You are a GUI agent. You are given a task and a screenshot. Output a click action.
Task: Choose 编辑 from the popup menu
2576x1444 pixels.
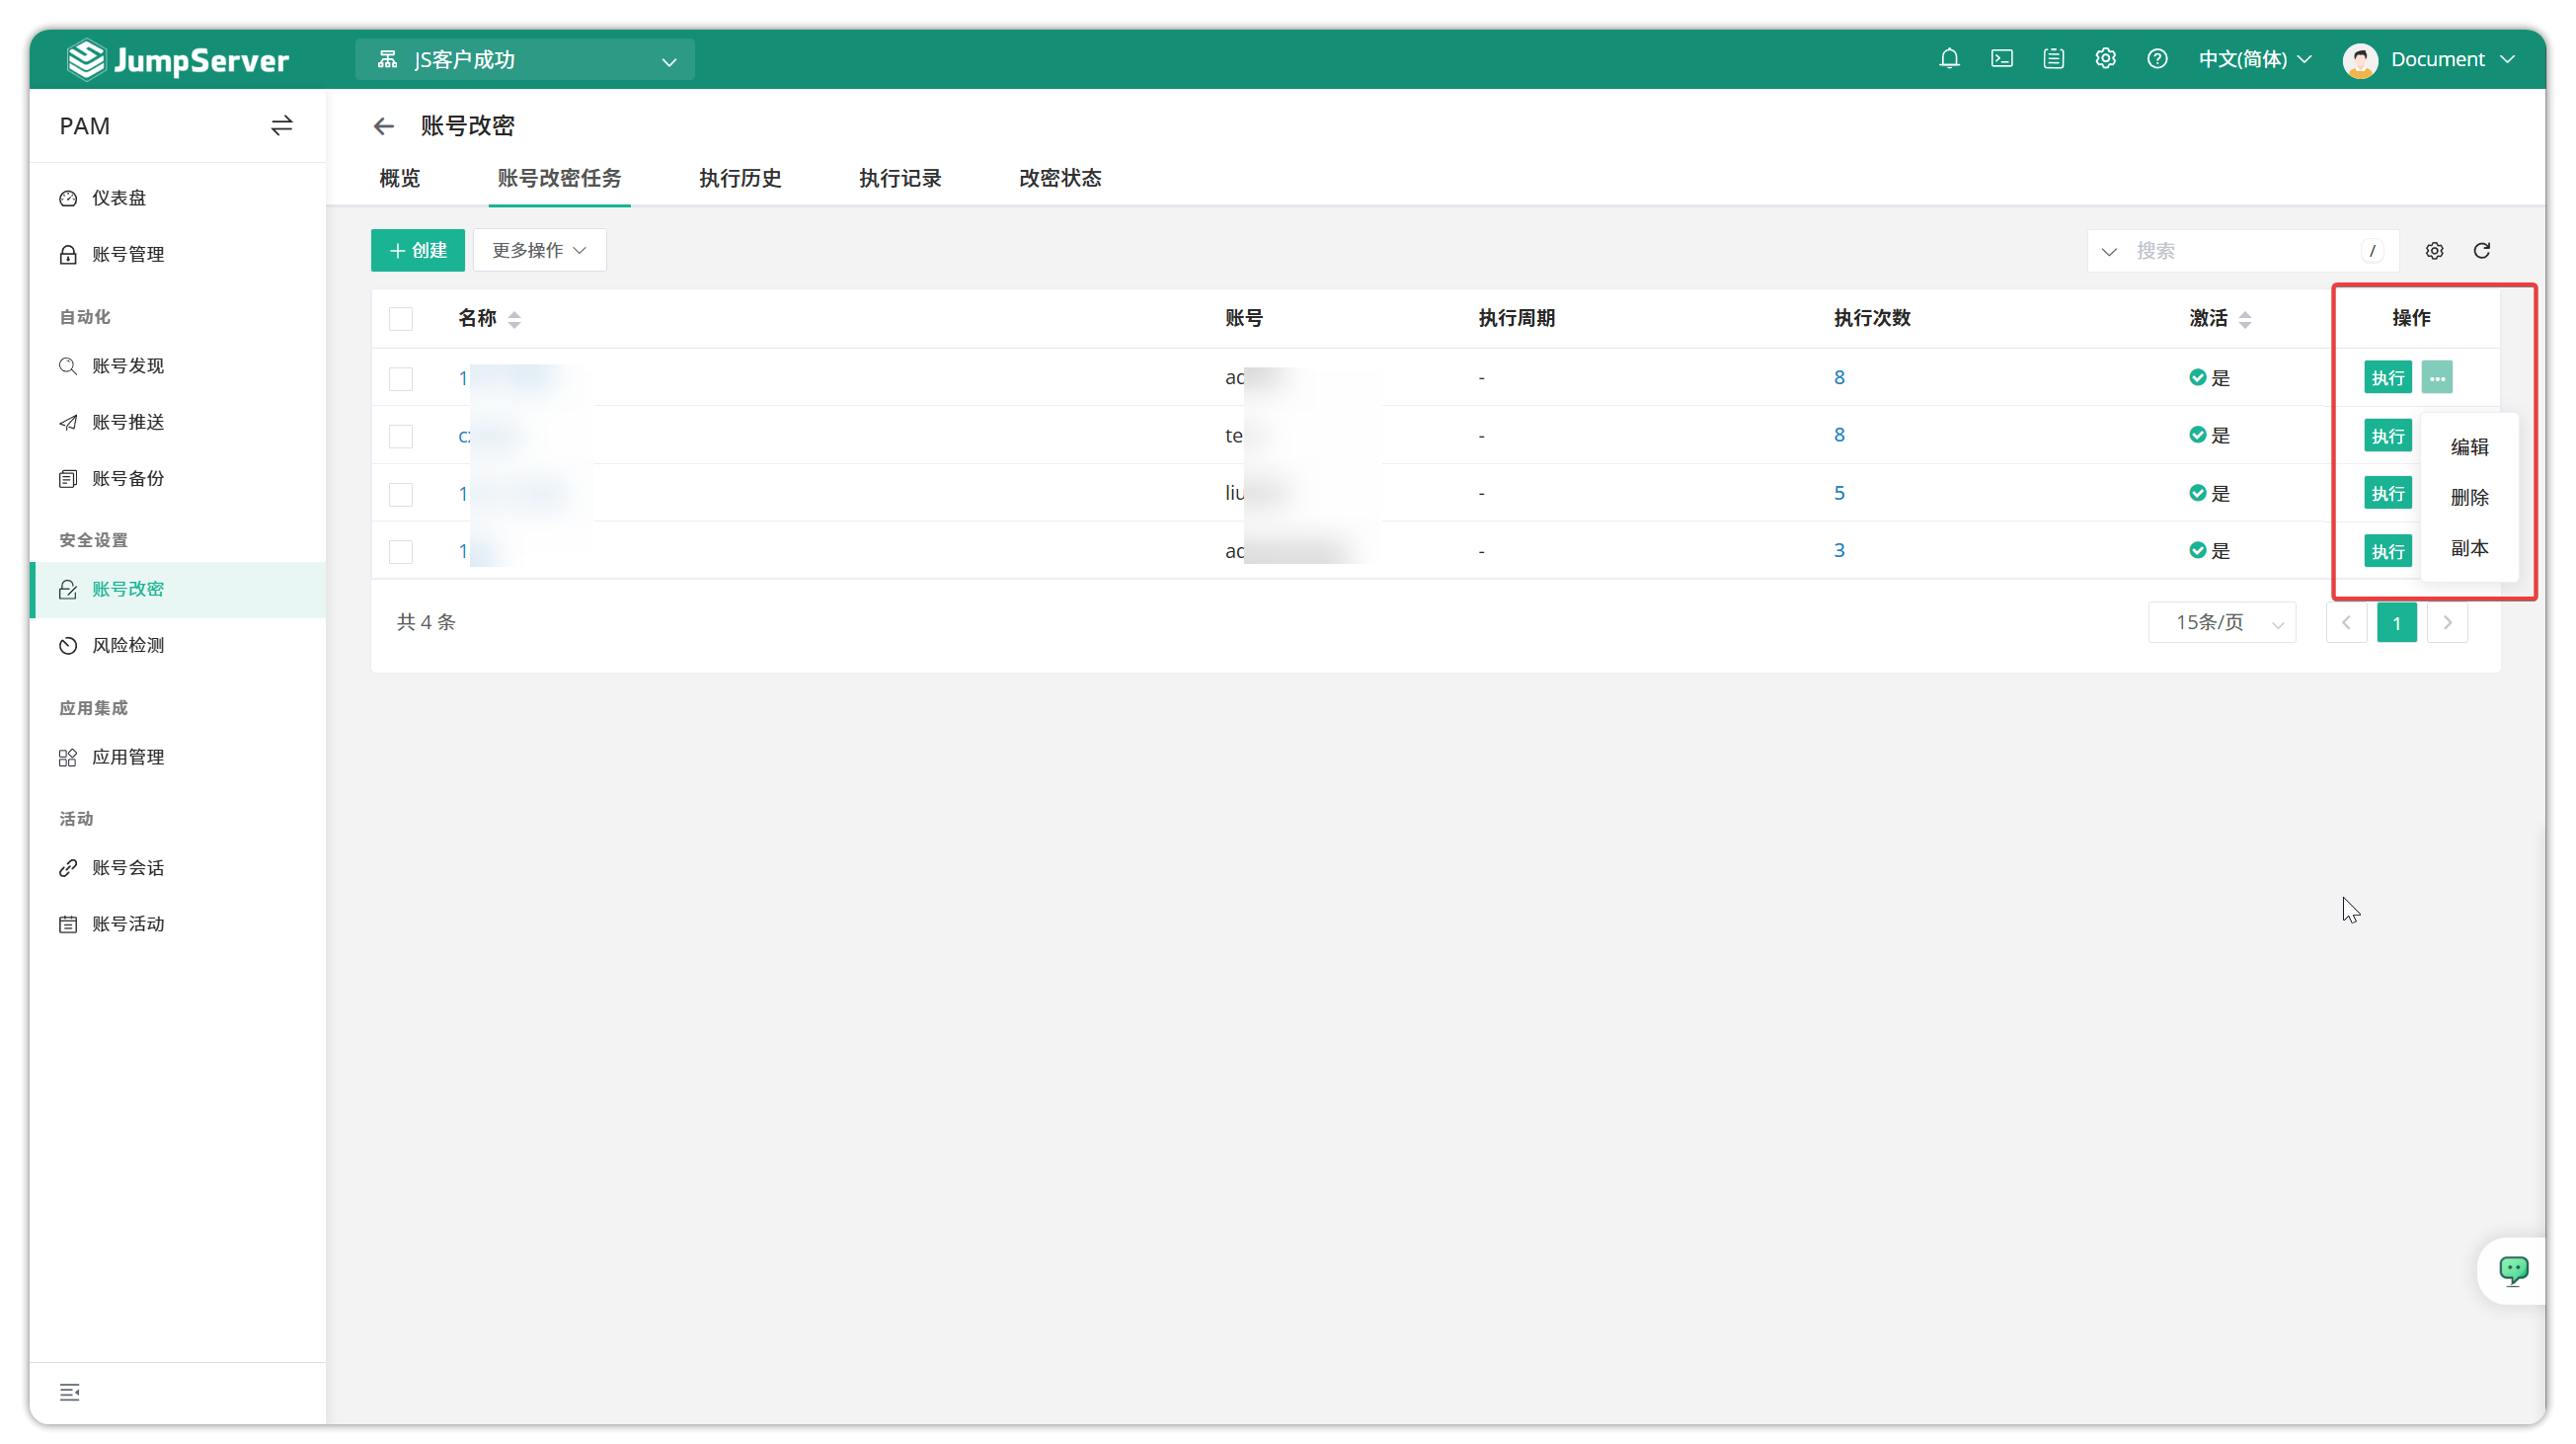click(x=2469, y=446)
